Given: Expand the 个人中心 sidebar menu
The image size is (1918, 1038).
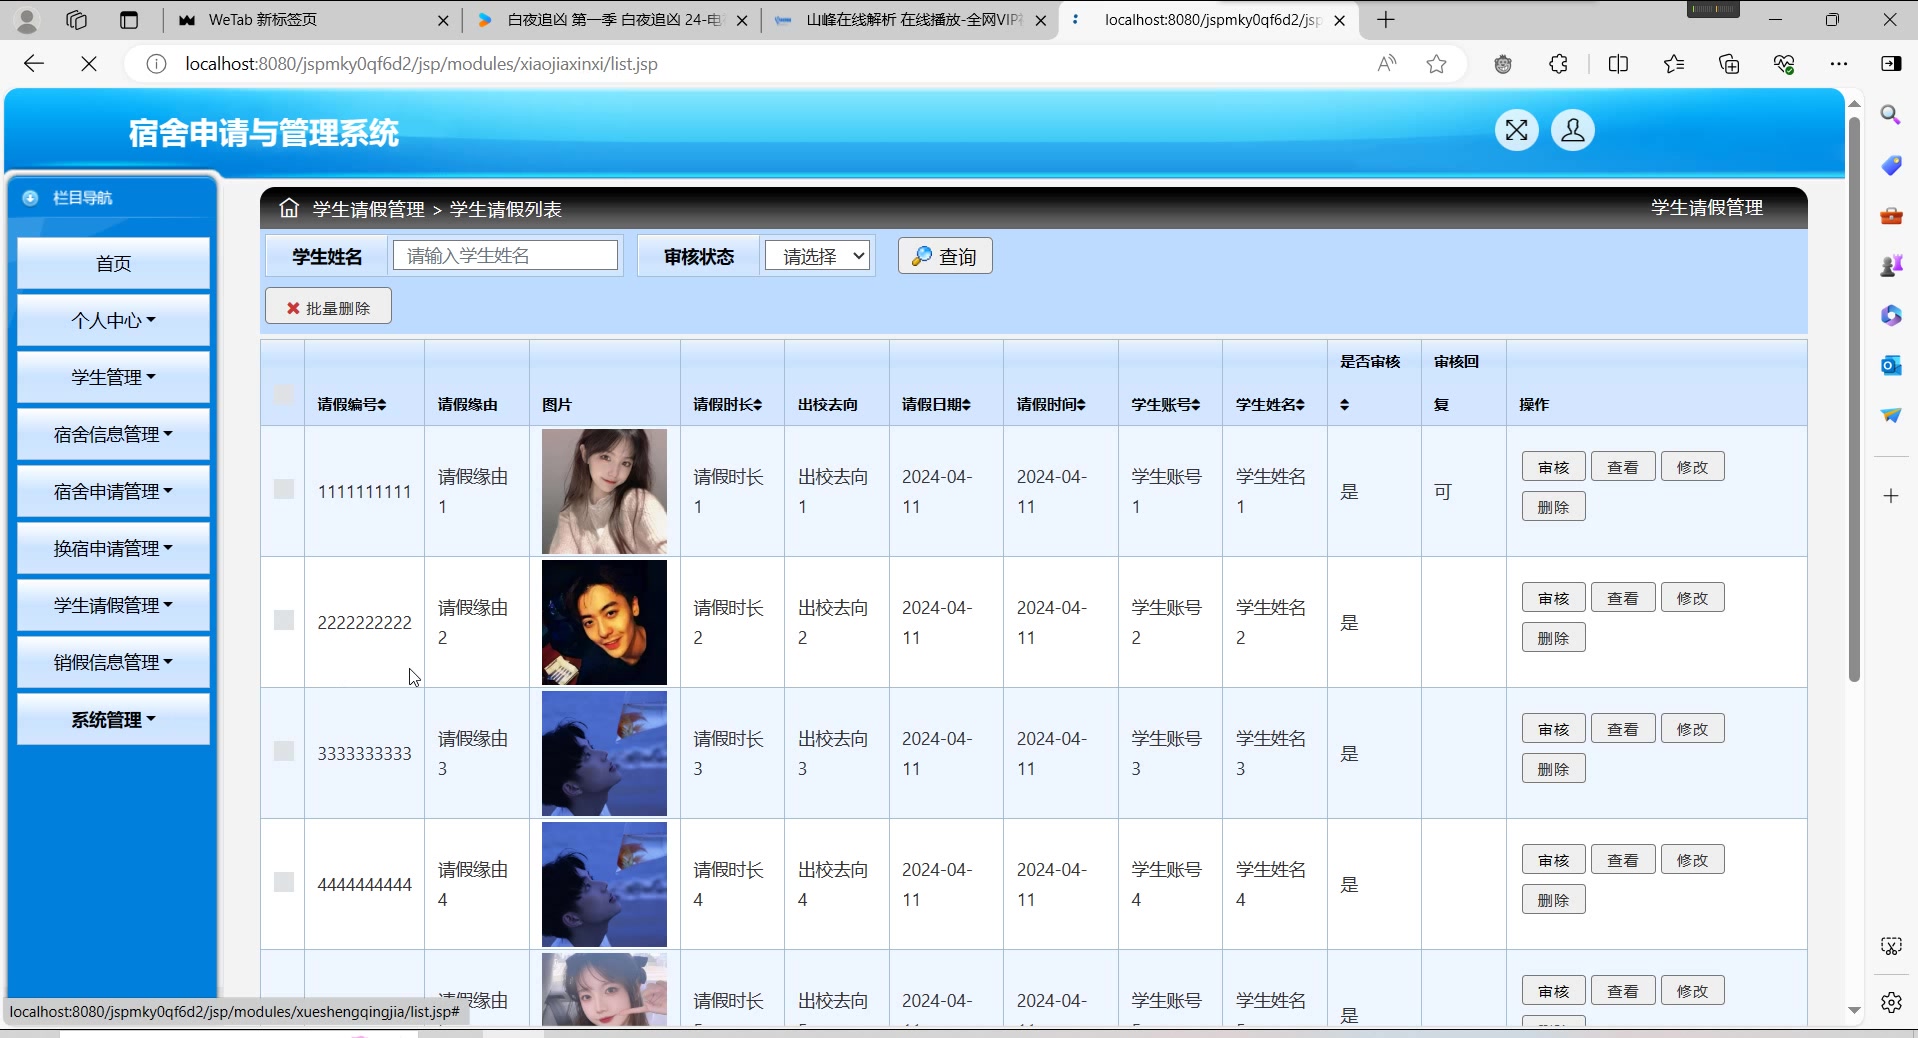Looking at the screenshot, I should click(113, 320).
